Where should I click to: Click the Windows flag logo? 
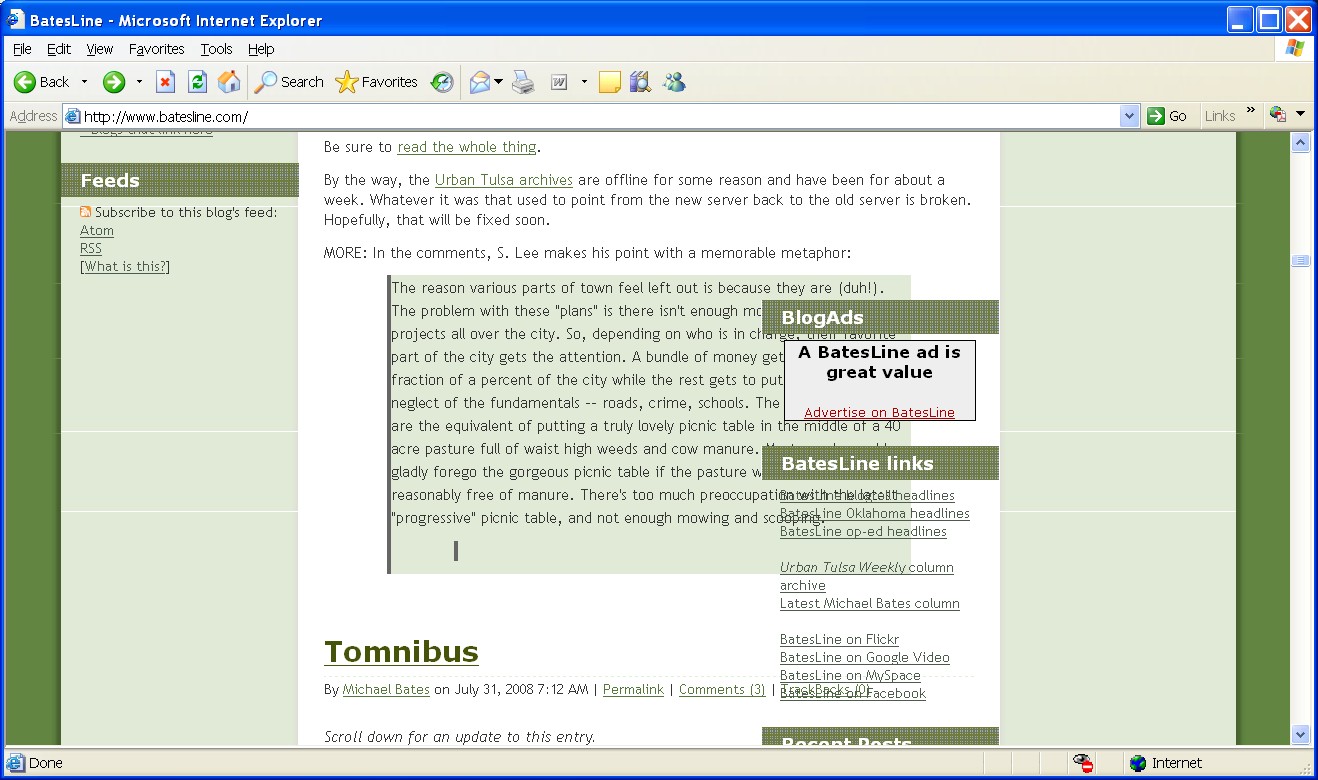pyautogui.click(x=1295, y=48)
